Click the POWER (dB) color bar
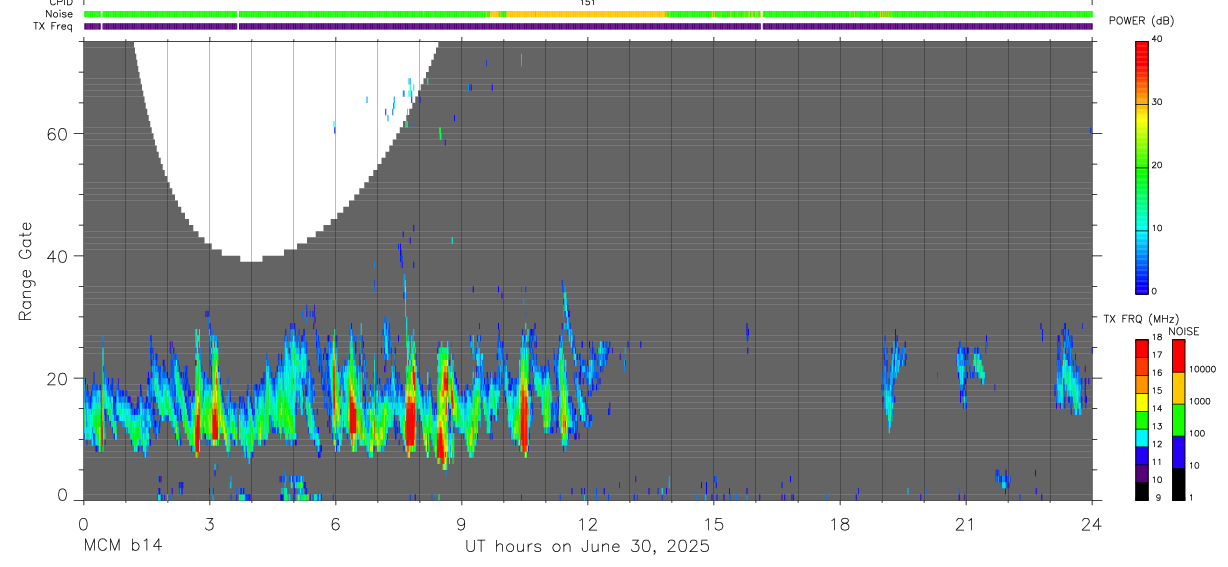Viewport: 1228px width, 567px height. 1142,166
